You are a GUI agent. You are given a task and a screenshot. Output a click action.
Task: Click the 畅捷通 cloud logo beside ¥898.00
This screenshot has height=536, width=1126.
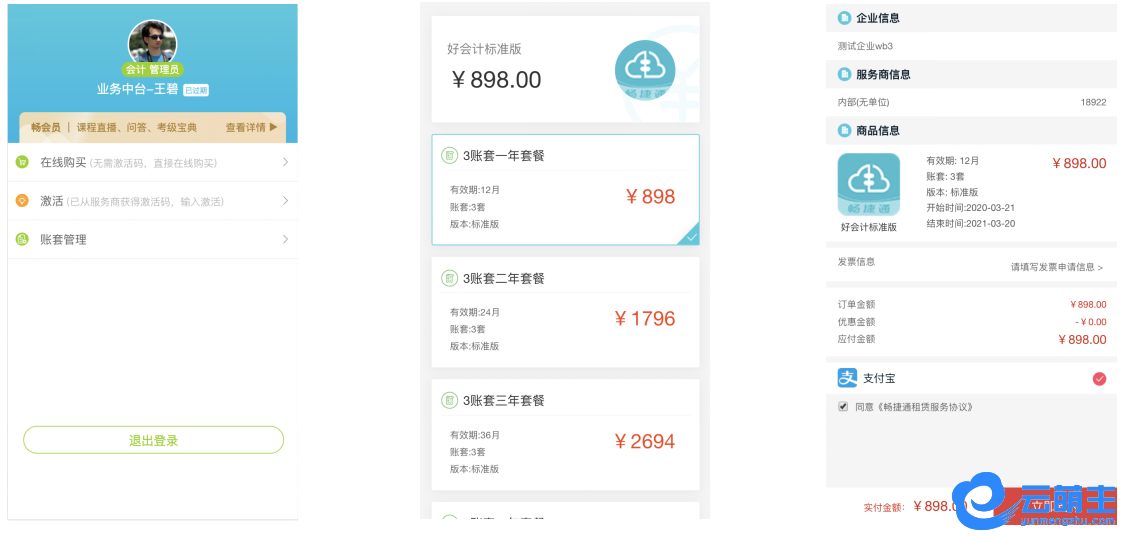644,70
